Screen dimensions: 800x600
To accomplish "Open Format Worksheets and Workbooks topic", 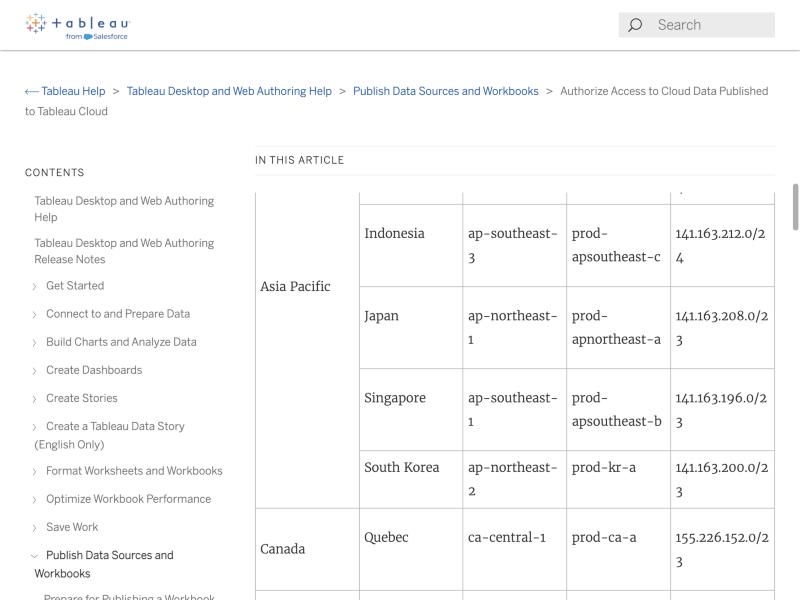I will tap(134, 470).
